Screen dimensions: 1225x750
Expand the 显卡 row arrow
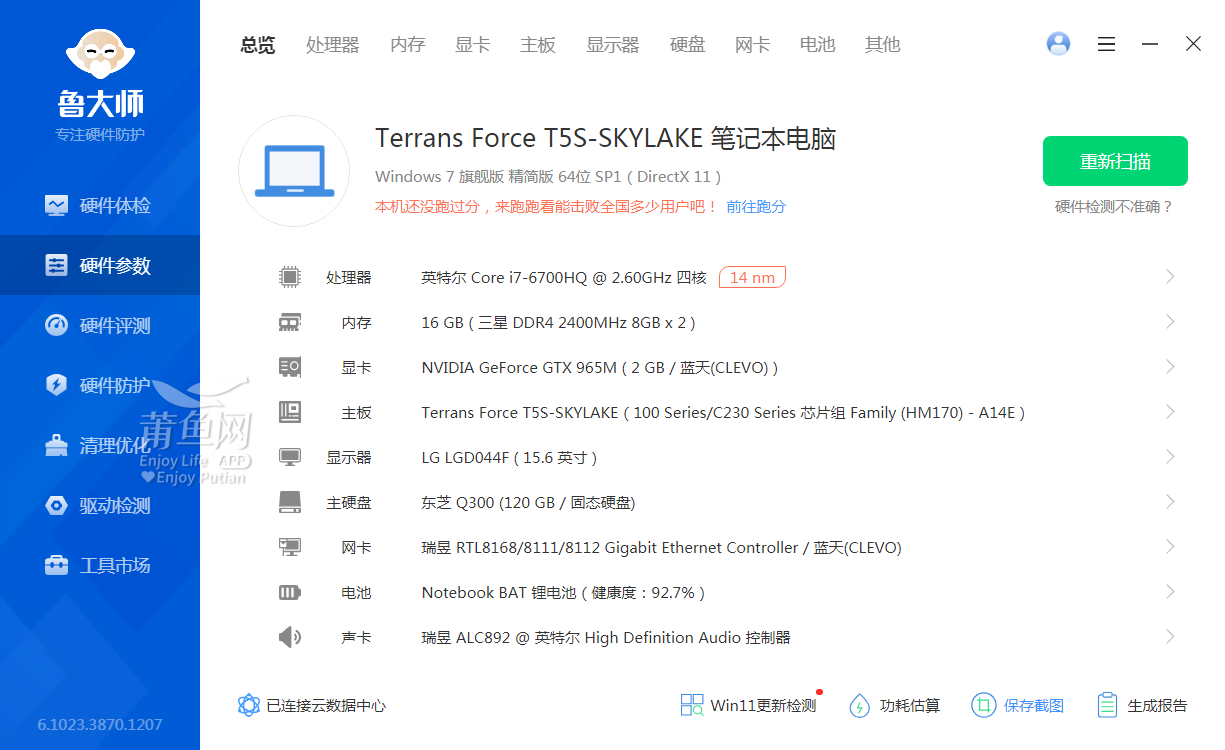pos(1170,367)
